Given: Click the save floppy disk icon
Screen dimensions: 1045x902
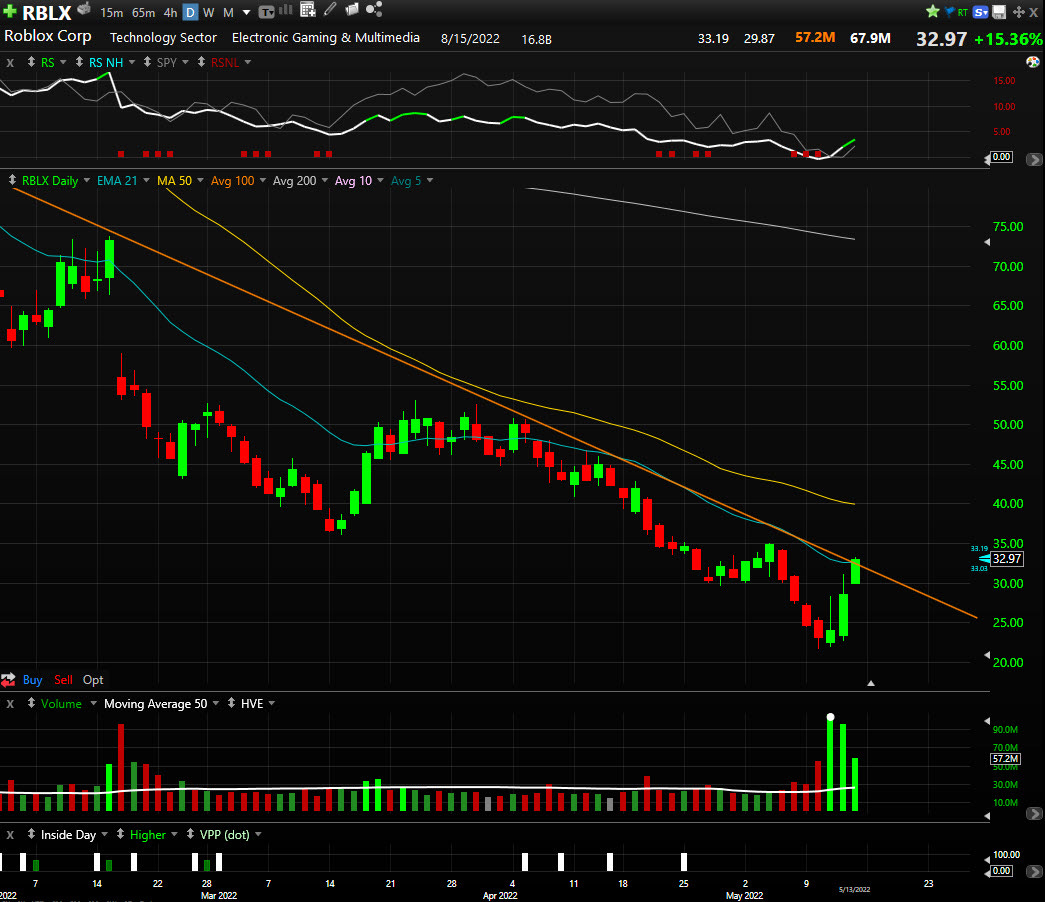Looking at the screenshot, I should tap(999, 12).
